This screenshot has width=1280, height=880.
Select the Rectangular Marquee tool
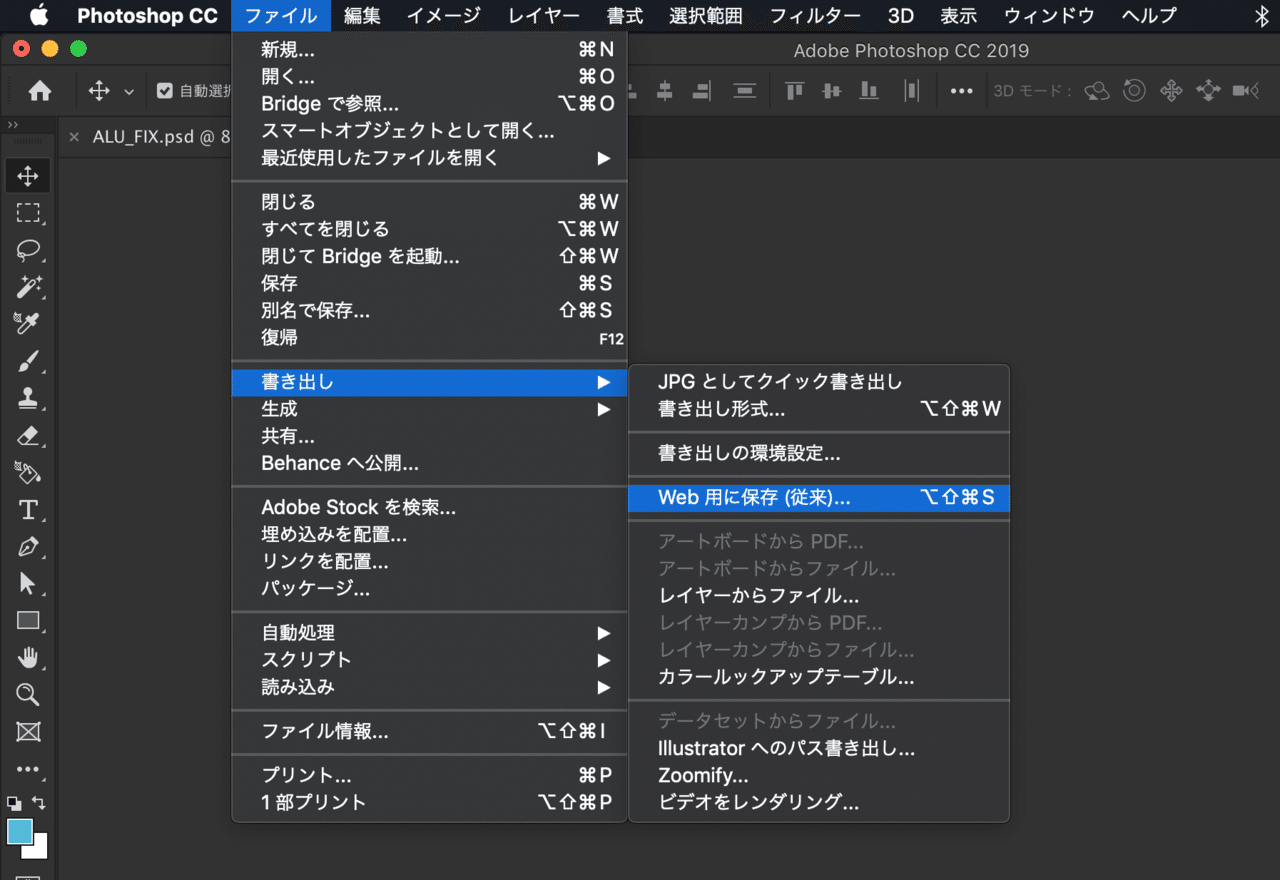pyautogui.click(x=28, y=213)
